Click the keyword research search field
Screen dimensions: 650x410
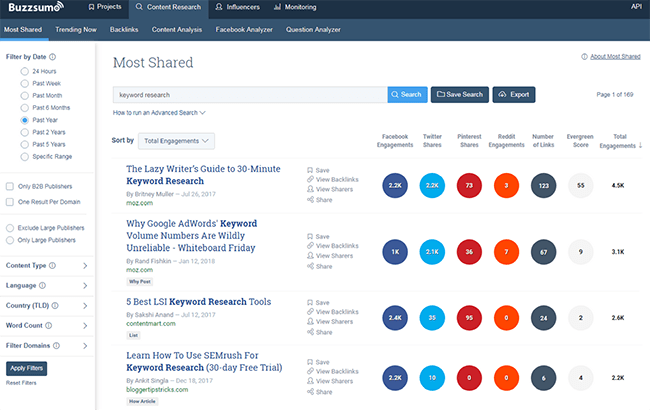250,95
